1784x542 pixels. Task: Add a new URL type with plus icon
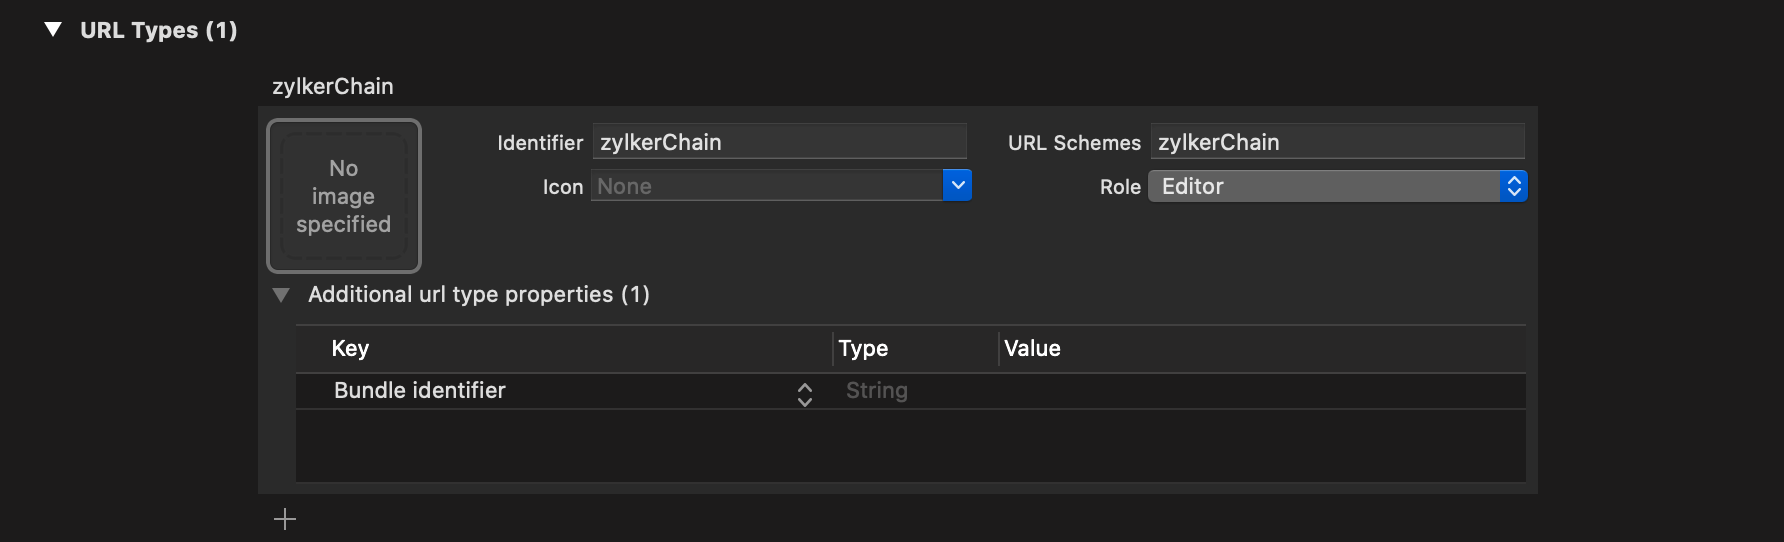285,519
